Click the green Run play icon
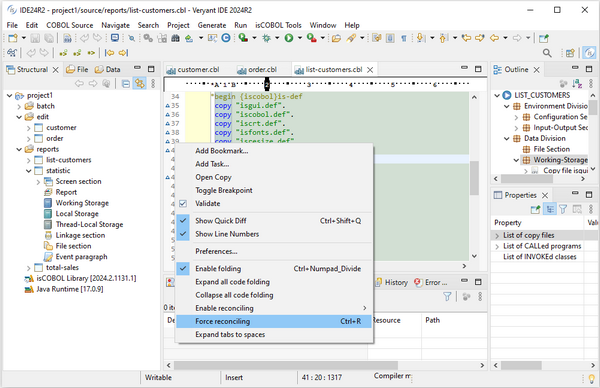 click(289, 38)
